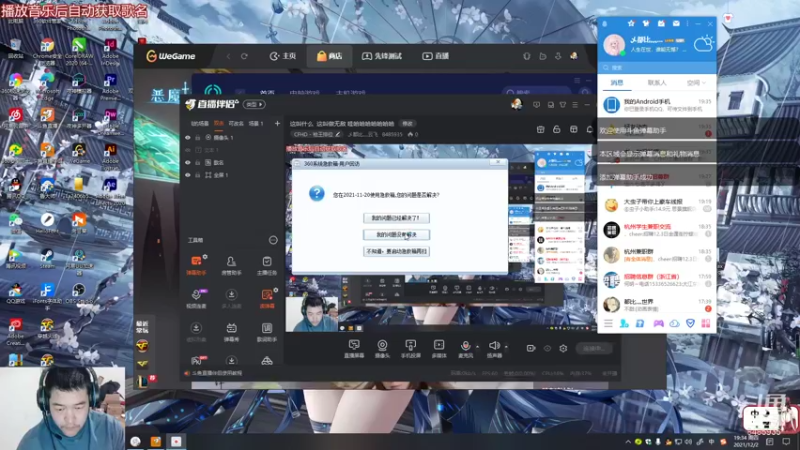This screenshot has width=800, height=450.
Task: Click the QQ game controller icon
Action: [659, 323]
